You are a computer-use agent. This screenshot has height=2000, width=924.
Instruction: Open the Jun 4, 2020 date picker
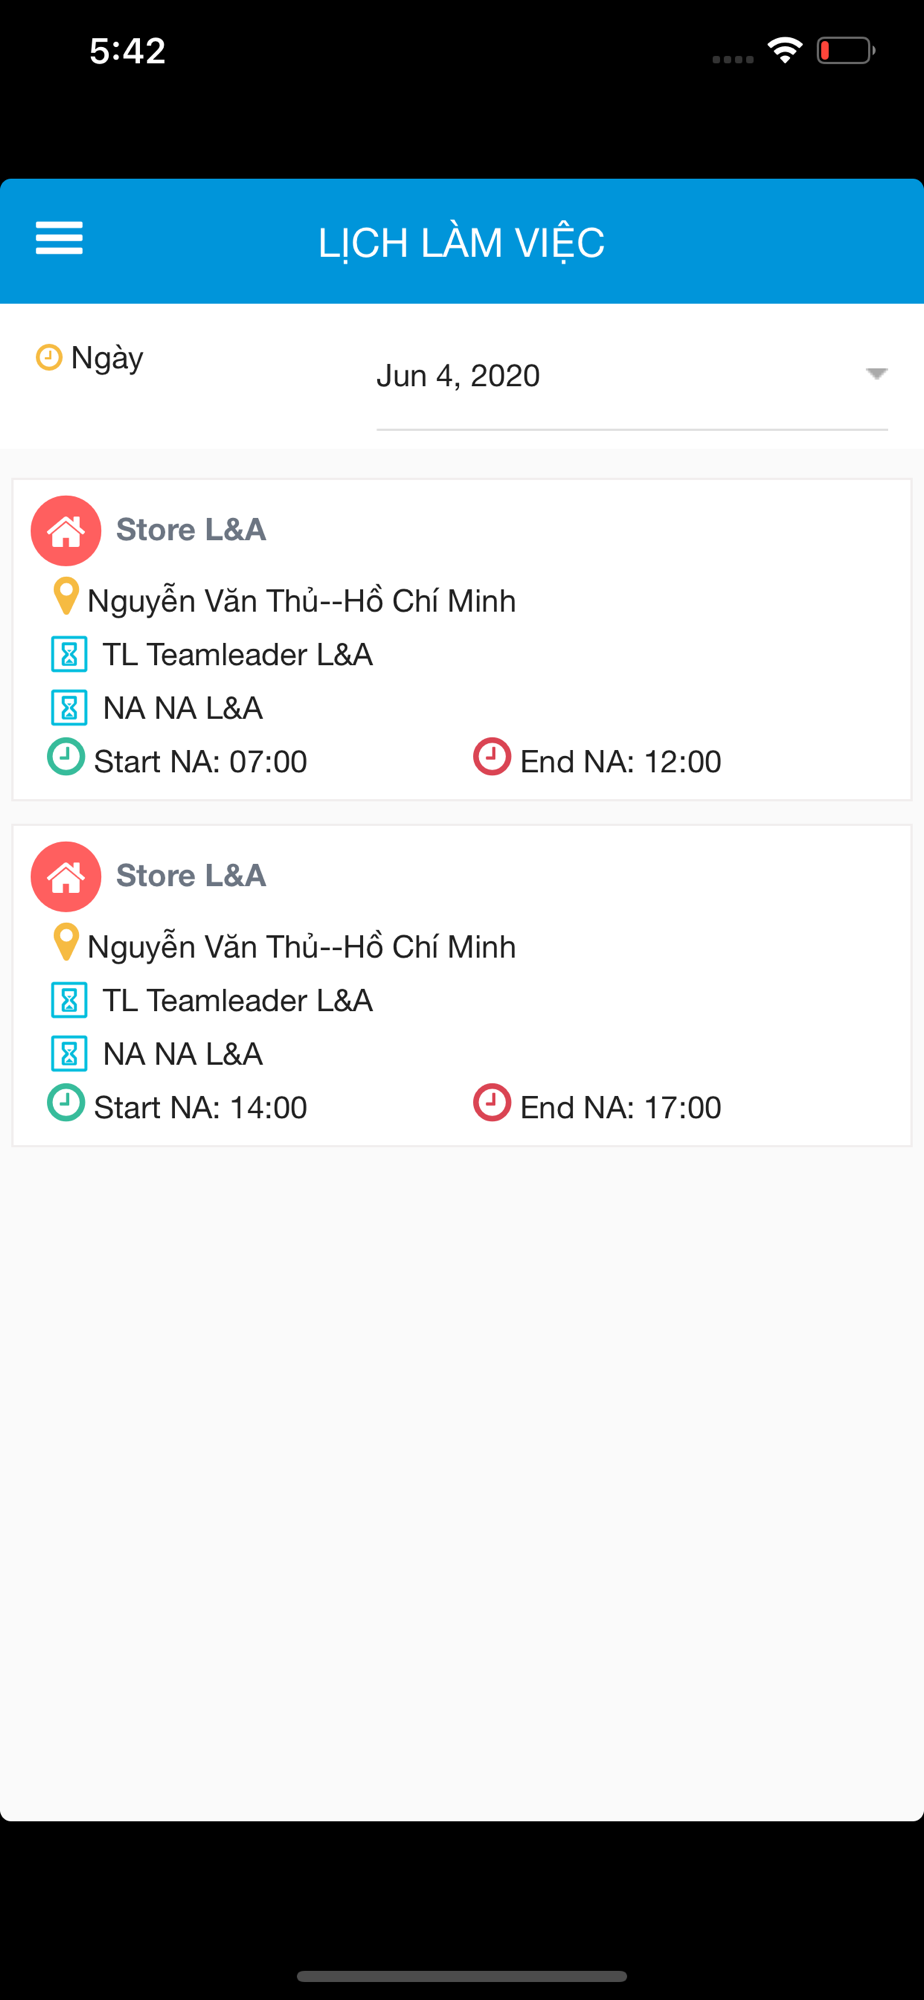pyautogui.click(x=632, y=377)
